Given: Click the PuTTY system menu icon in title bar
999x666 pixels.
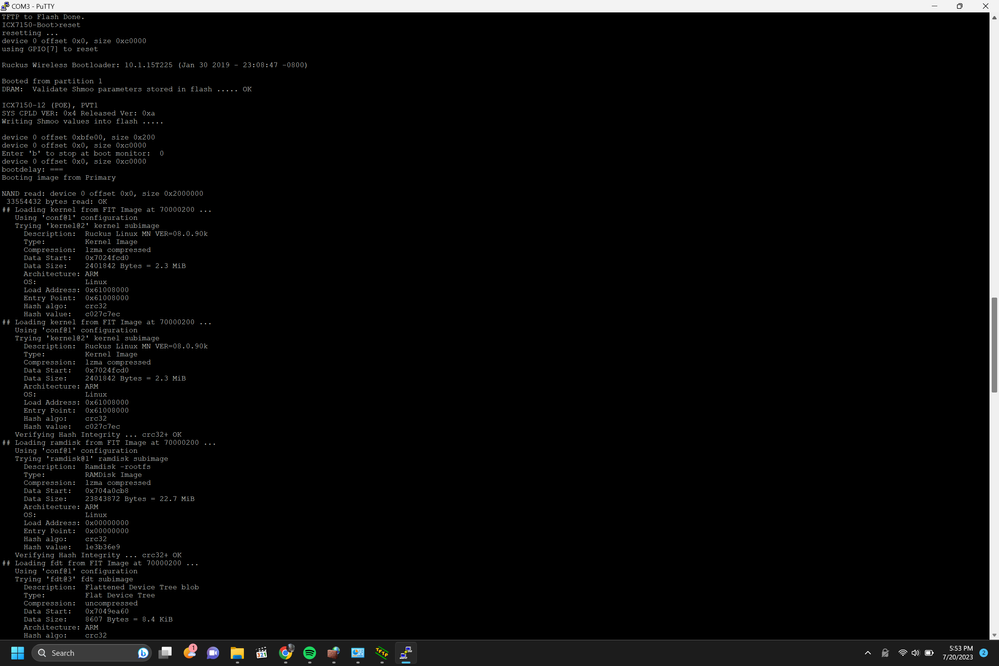Looking at the screenshot, I should [6, 6].
